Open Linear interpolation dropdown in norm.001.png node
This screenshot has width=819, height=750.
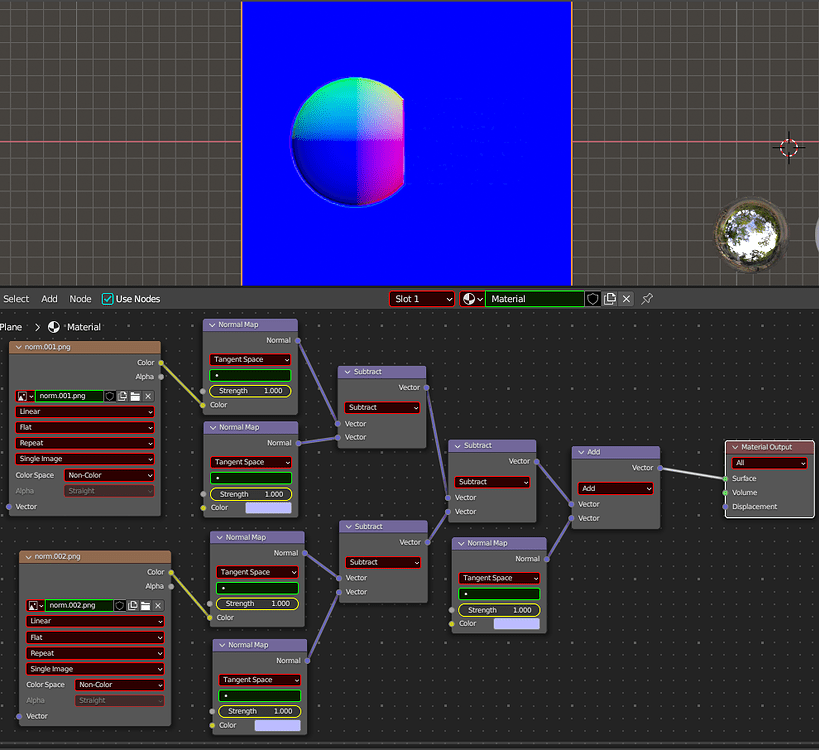85,412
